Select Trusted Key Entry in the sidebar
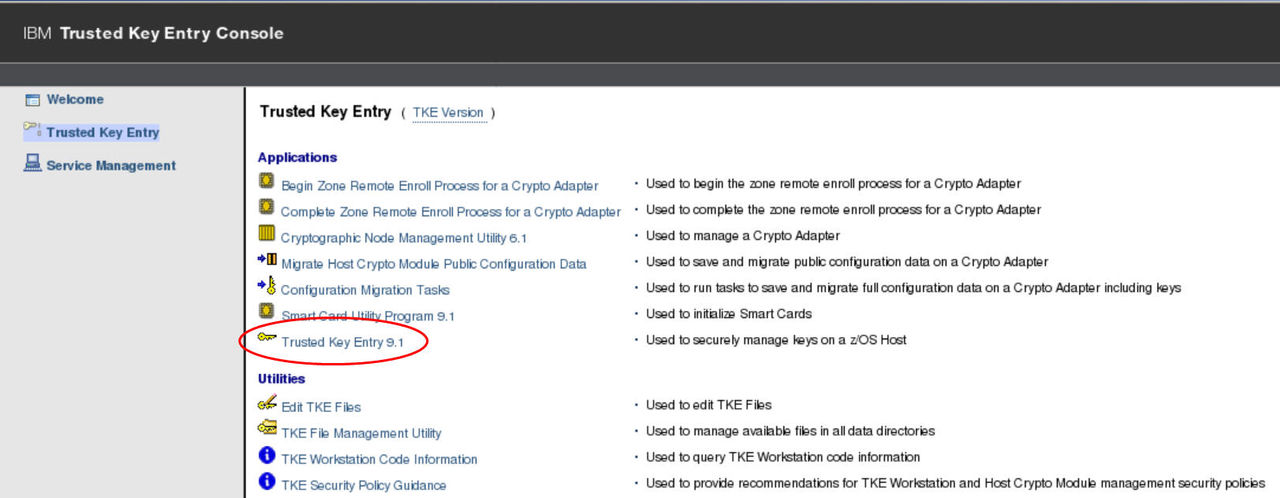 102,132
